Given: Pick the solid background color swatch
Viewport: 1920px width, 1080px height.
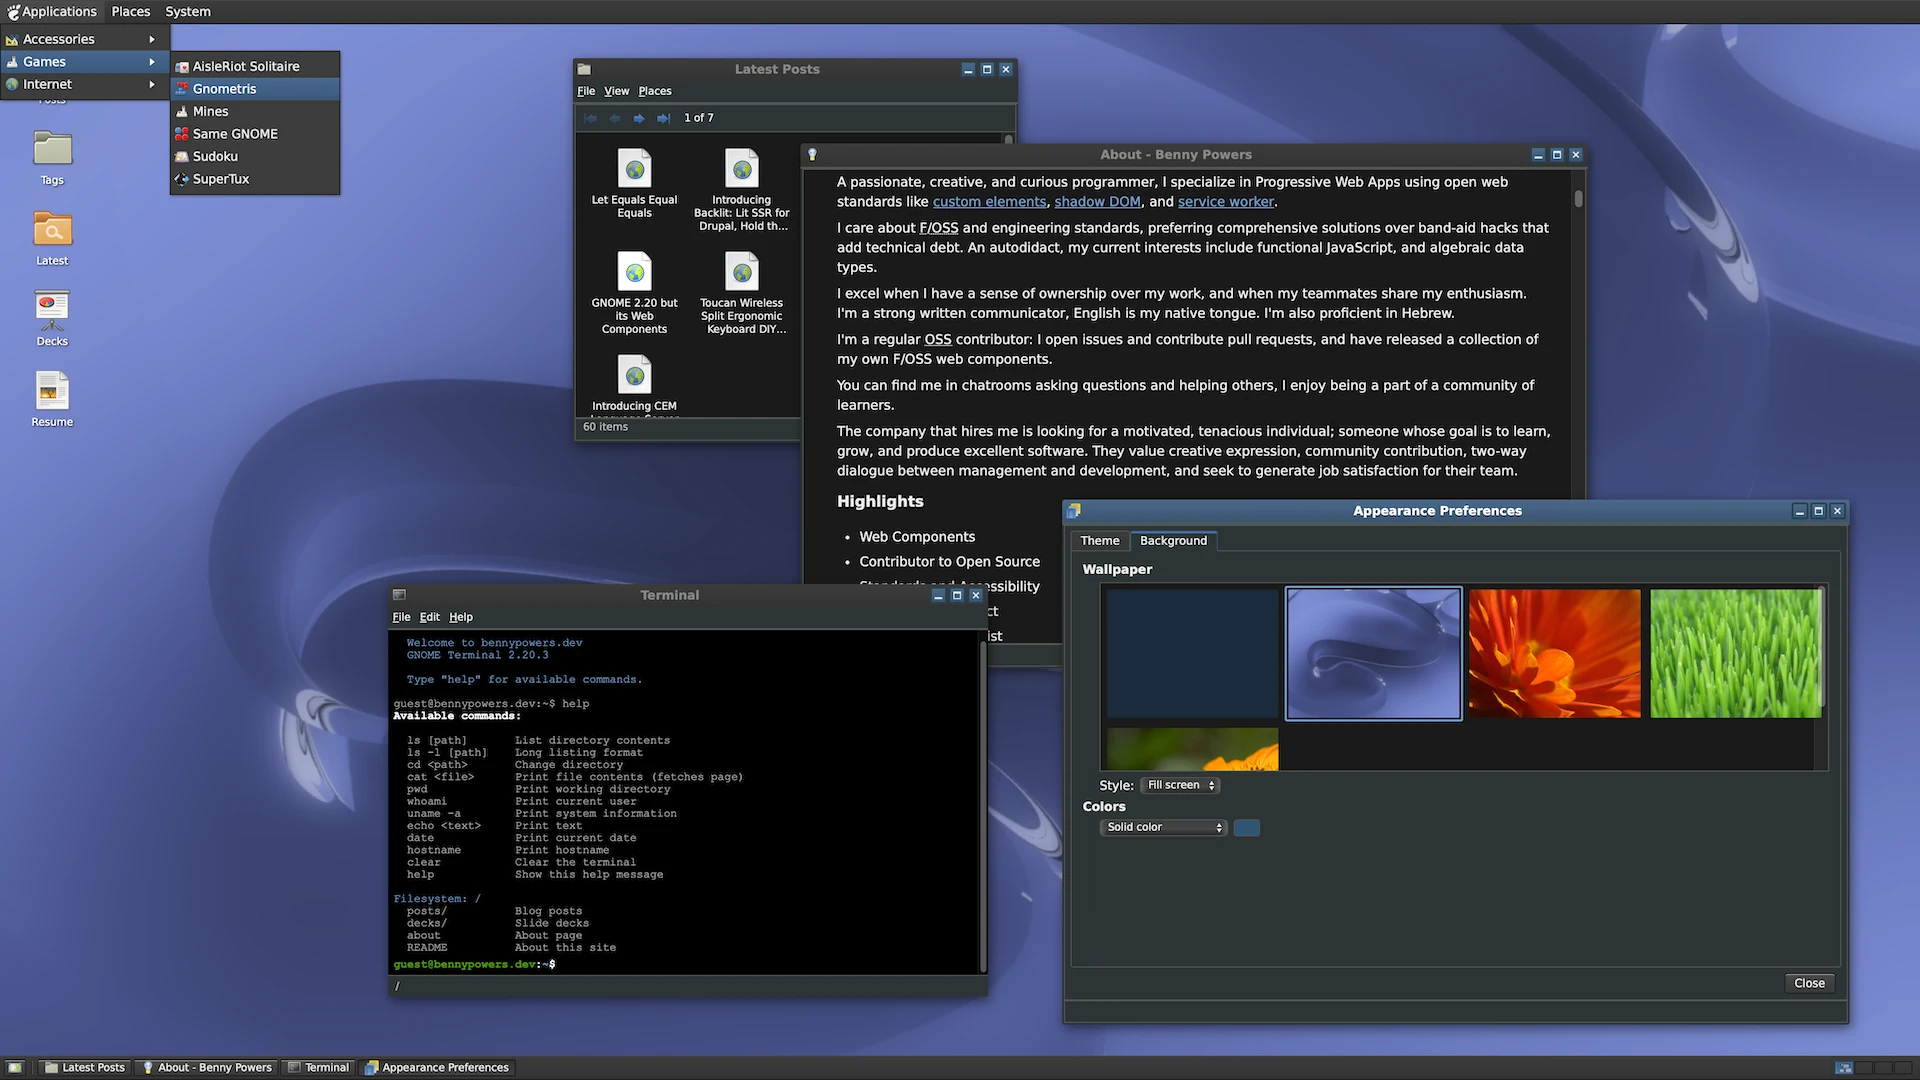Looking at the screenshot, I should point(1246,827).
